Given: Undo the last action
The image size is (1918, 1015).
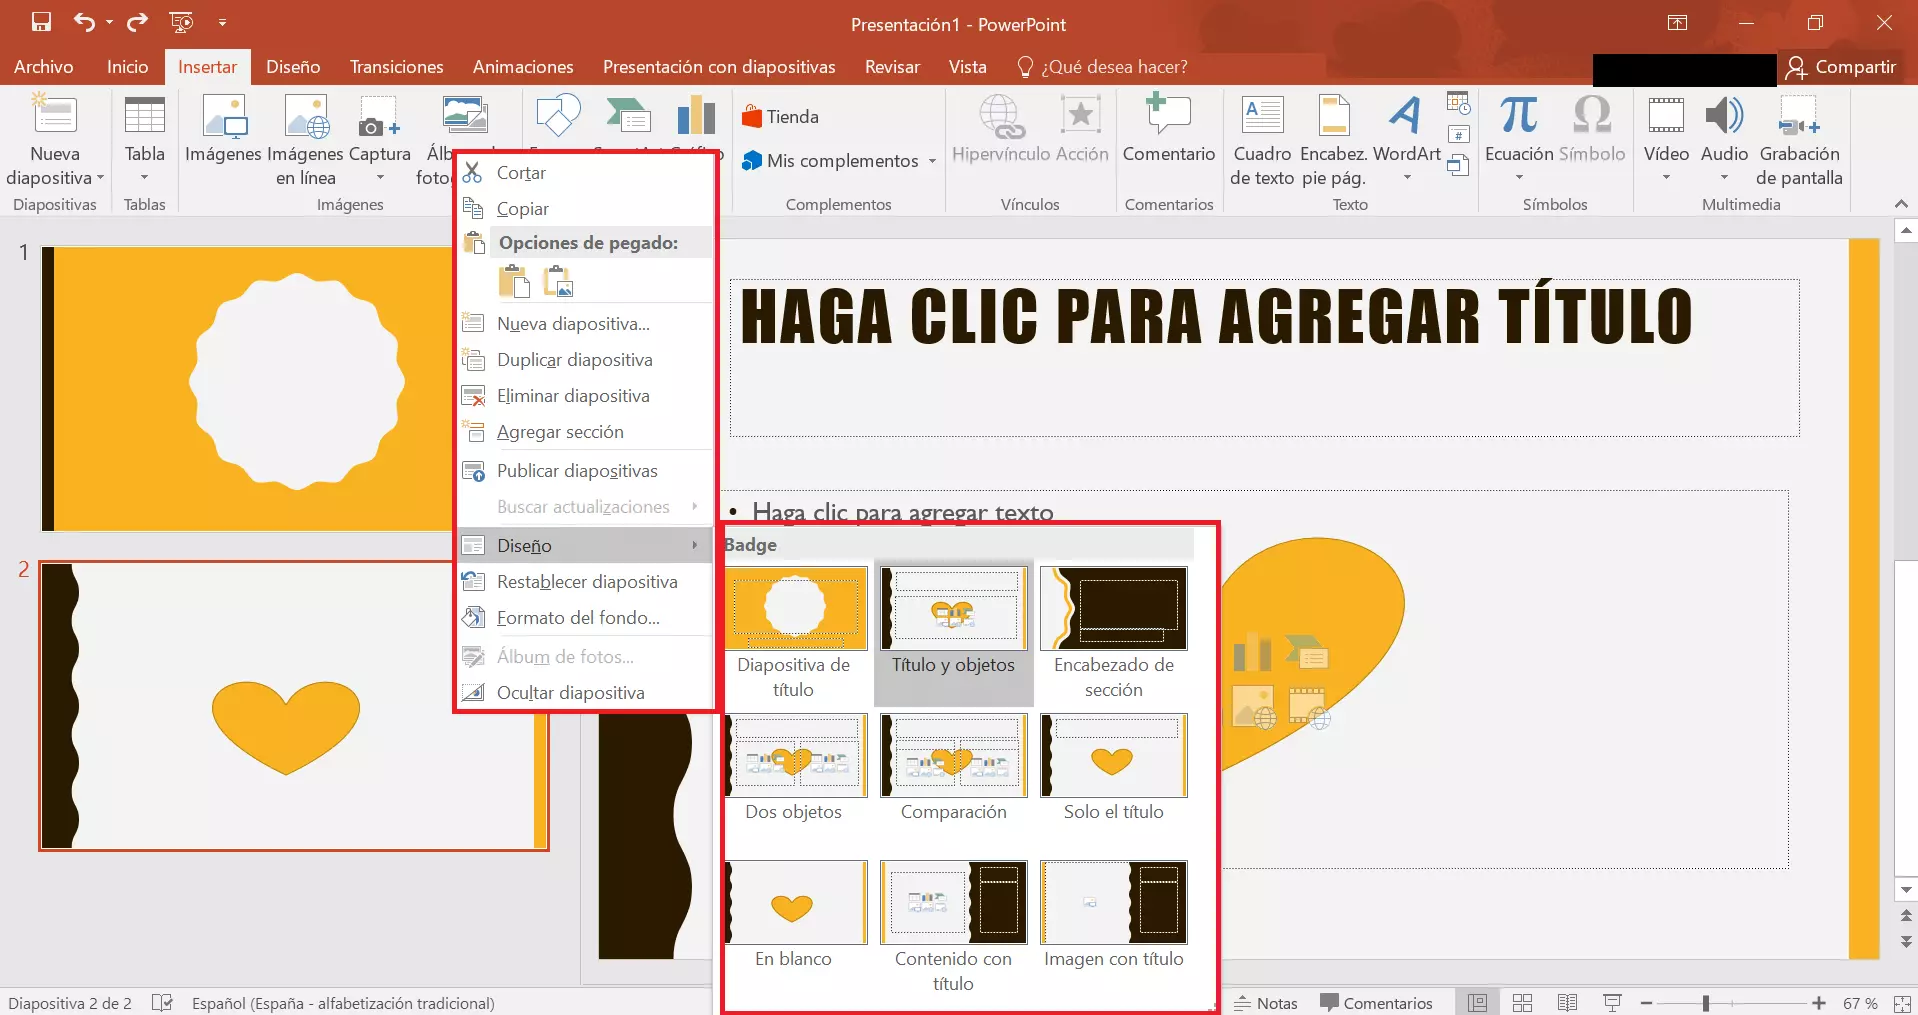Looking at the screenshot, I should (84, 22).
